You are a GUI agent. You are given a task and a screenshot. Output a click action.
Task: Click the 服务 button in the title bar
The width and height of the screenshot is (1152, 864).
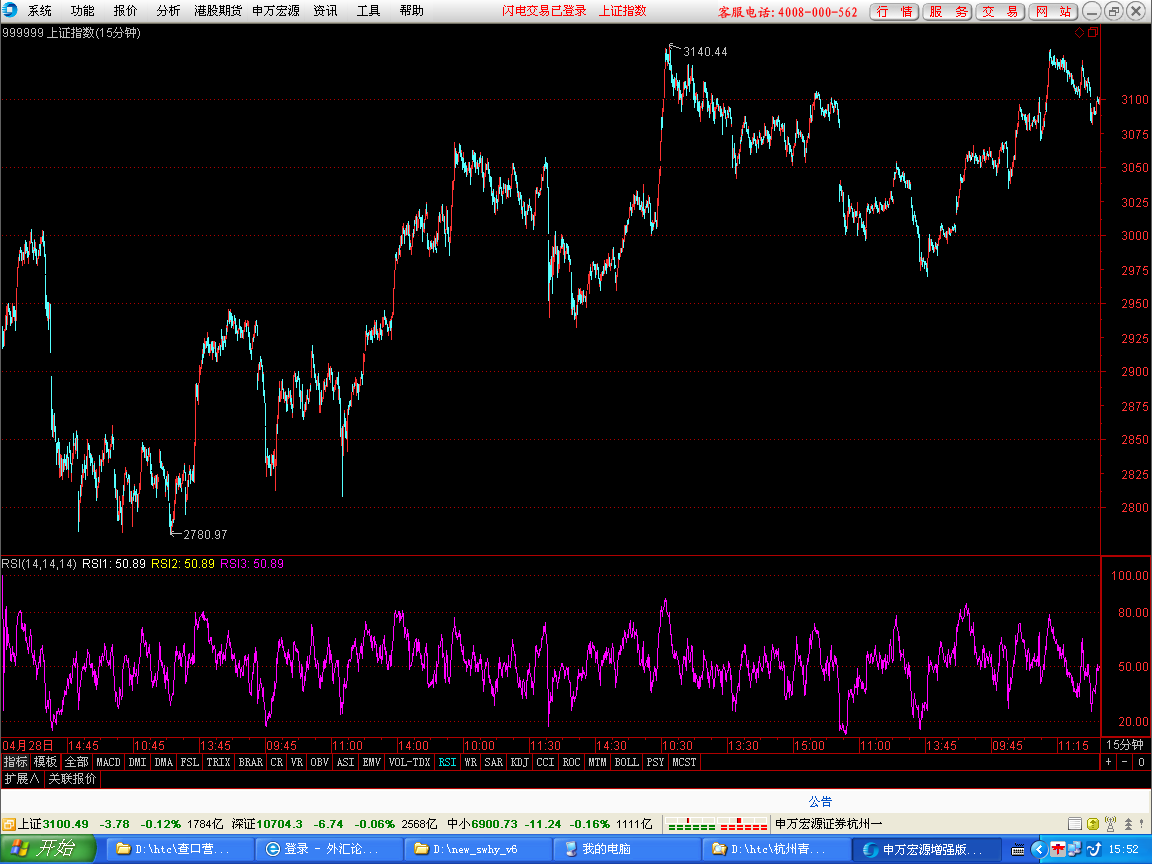[x=948, y=11]
